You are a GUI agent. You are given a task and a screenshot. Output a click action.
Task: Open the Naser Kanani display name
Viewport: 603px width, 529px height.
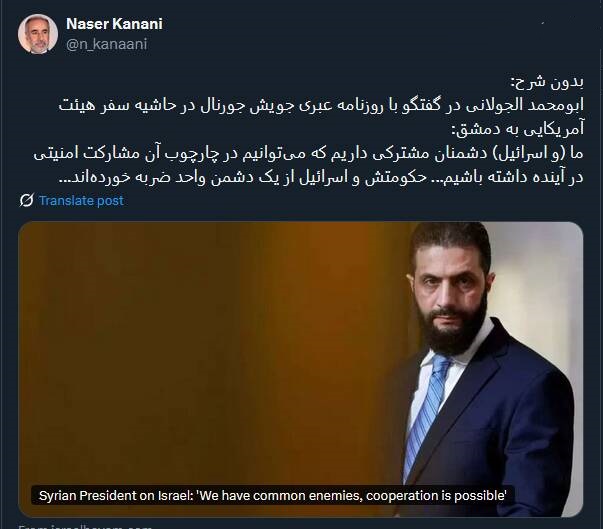click(x=114, y=24)
